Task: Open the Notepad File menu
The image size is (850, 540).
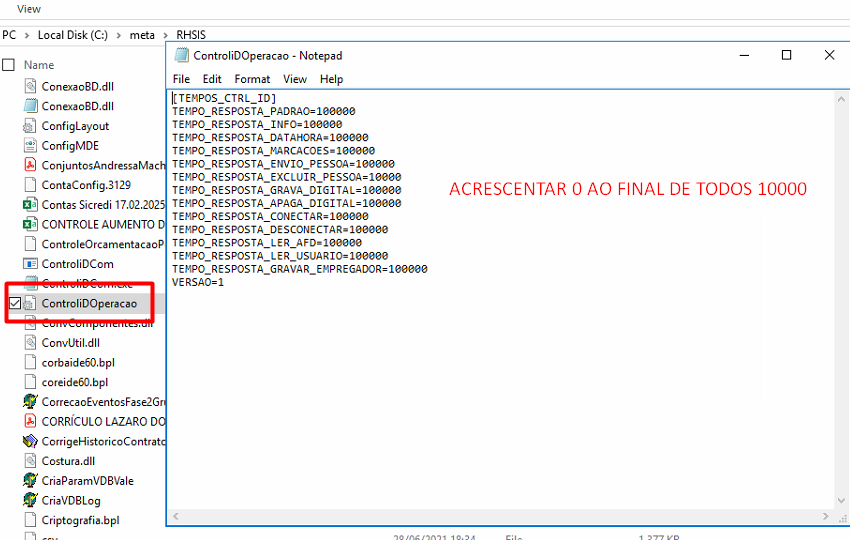Action: coord(181,79)
